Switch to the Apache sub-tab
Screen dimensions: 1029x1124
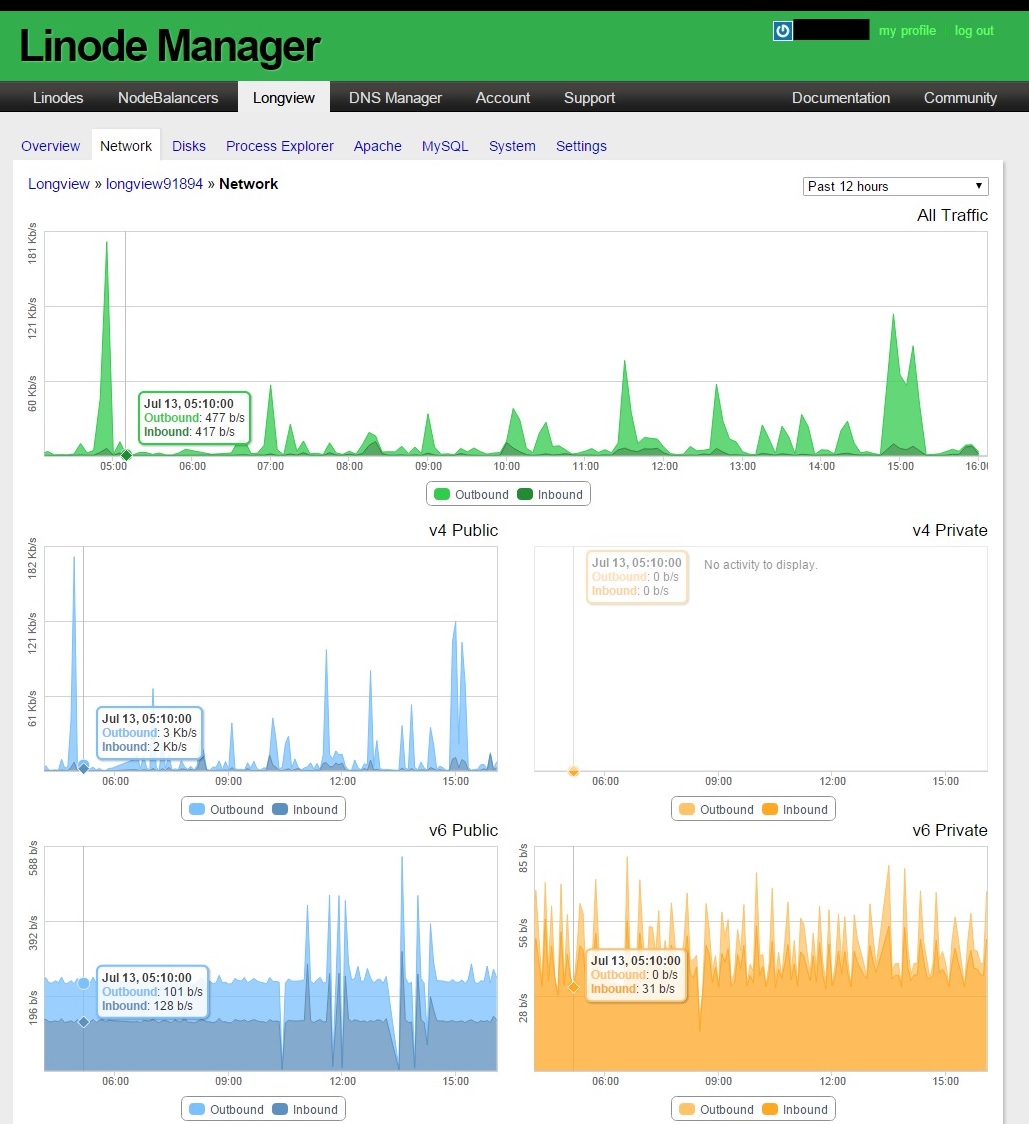[377, 146]
